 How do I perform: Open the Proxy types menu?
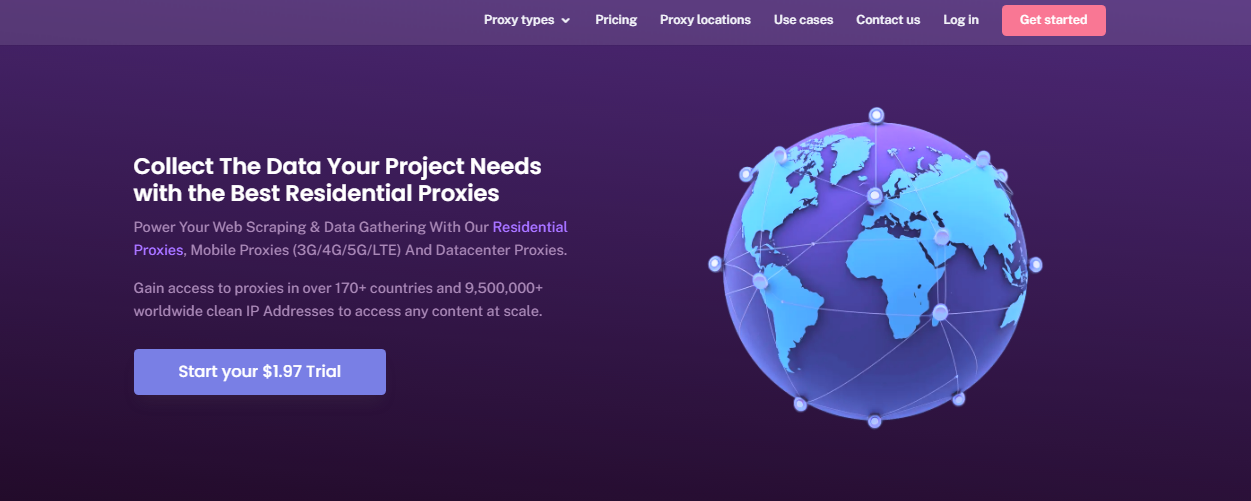coord(527,20)
